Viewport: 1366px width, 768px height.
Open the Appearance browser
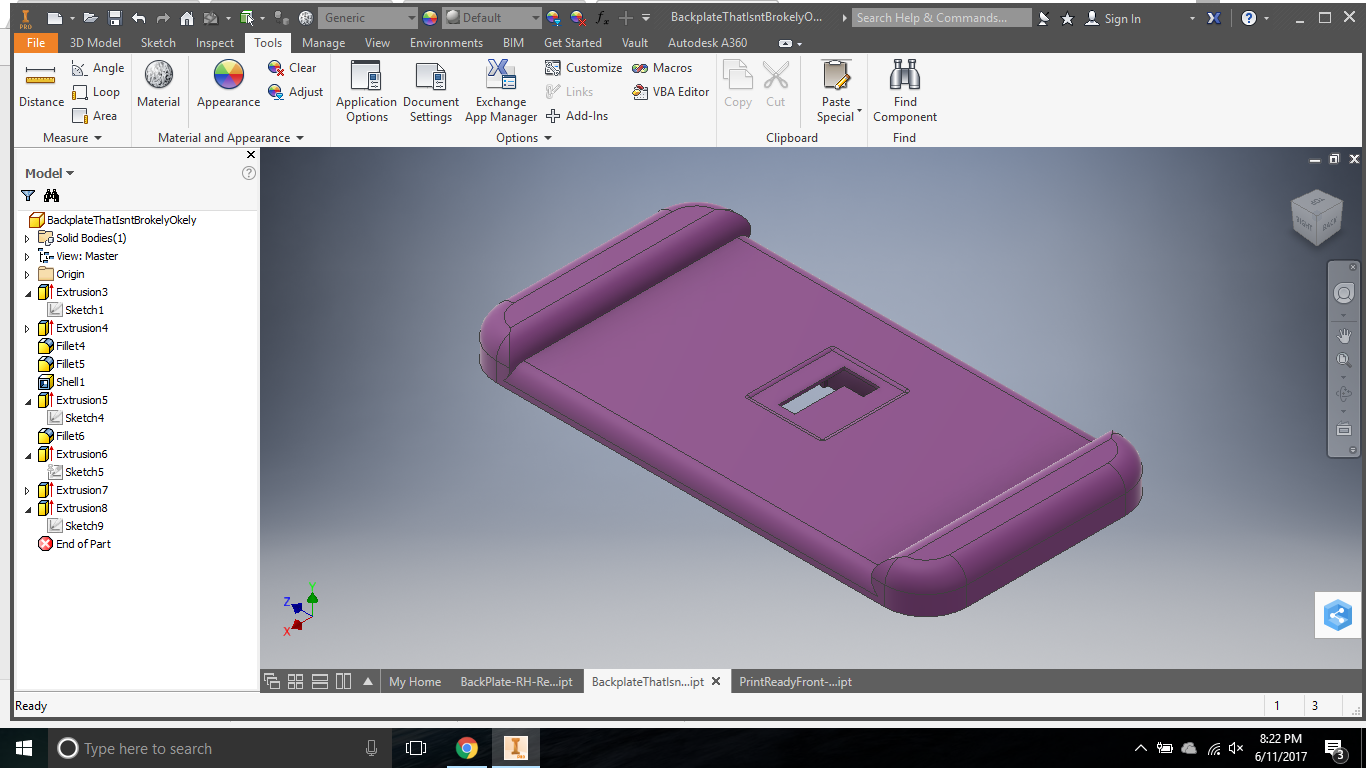pos(228,85)
